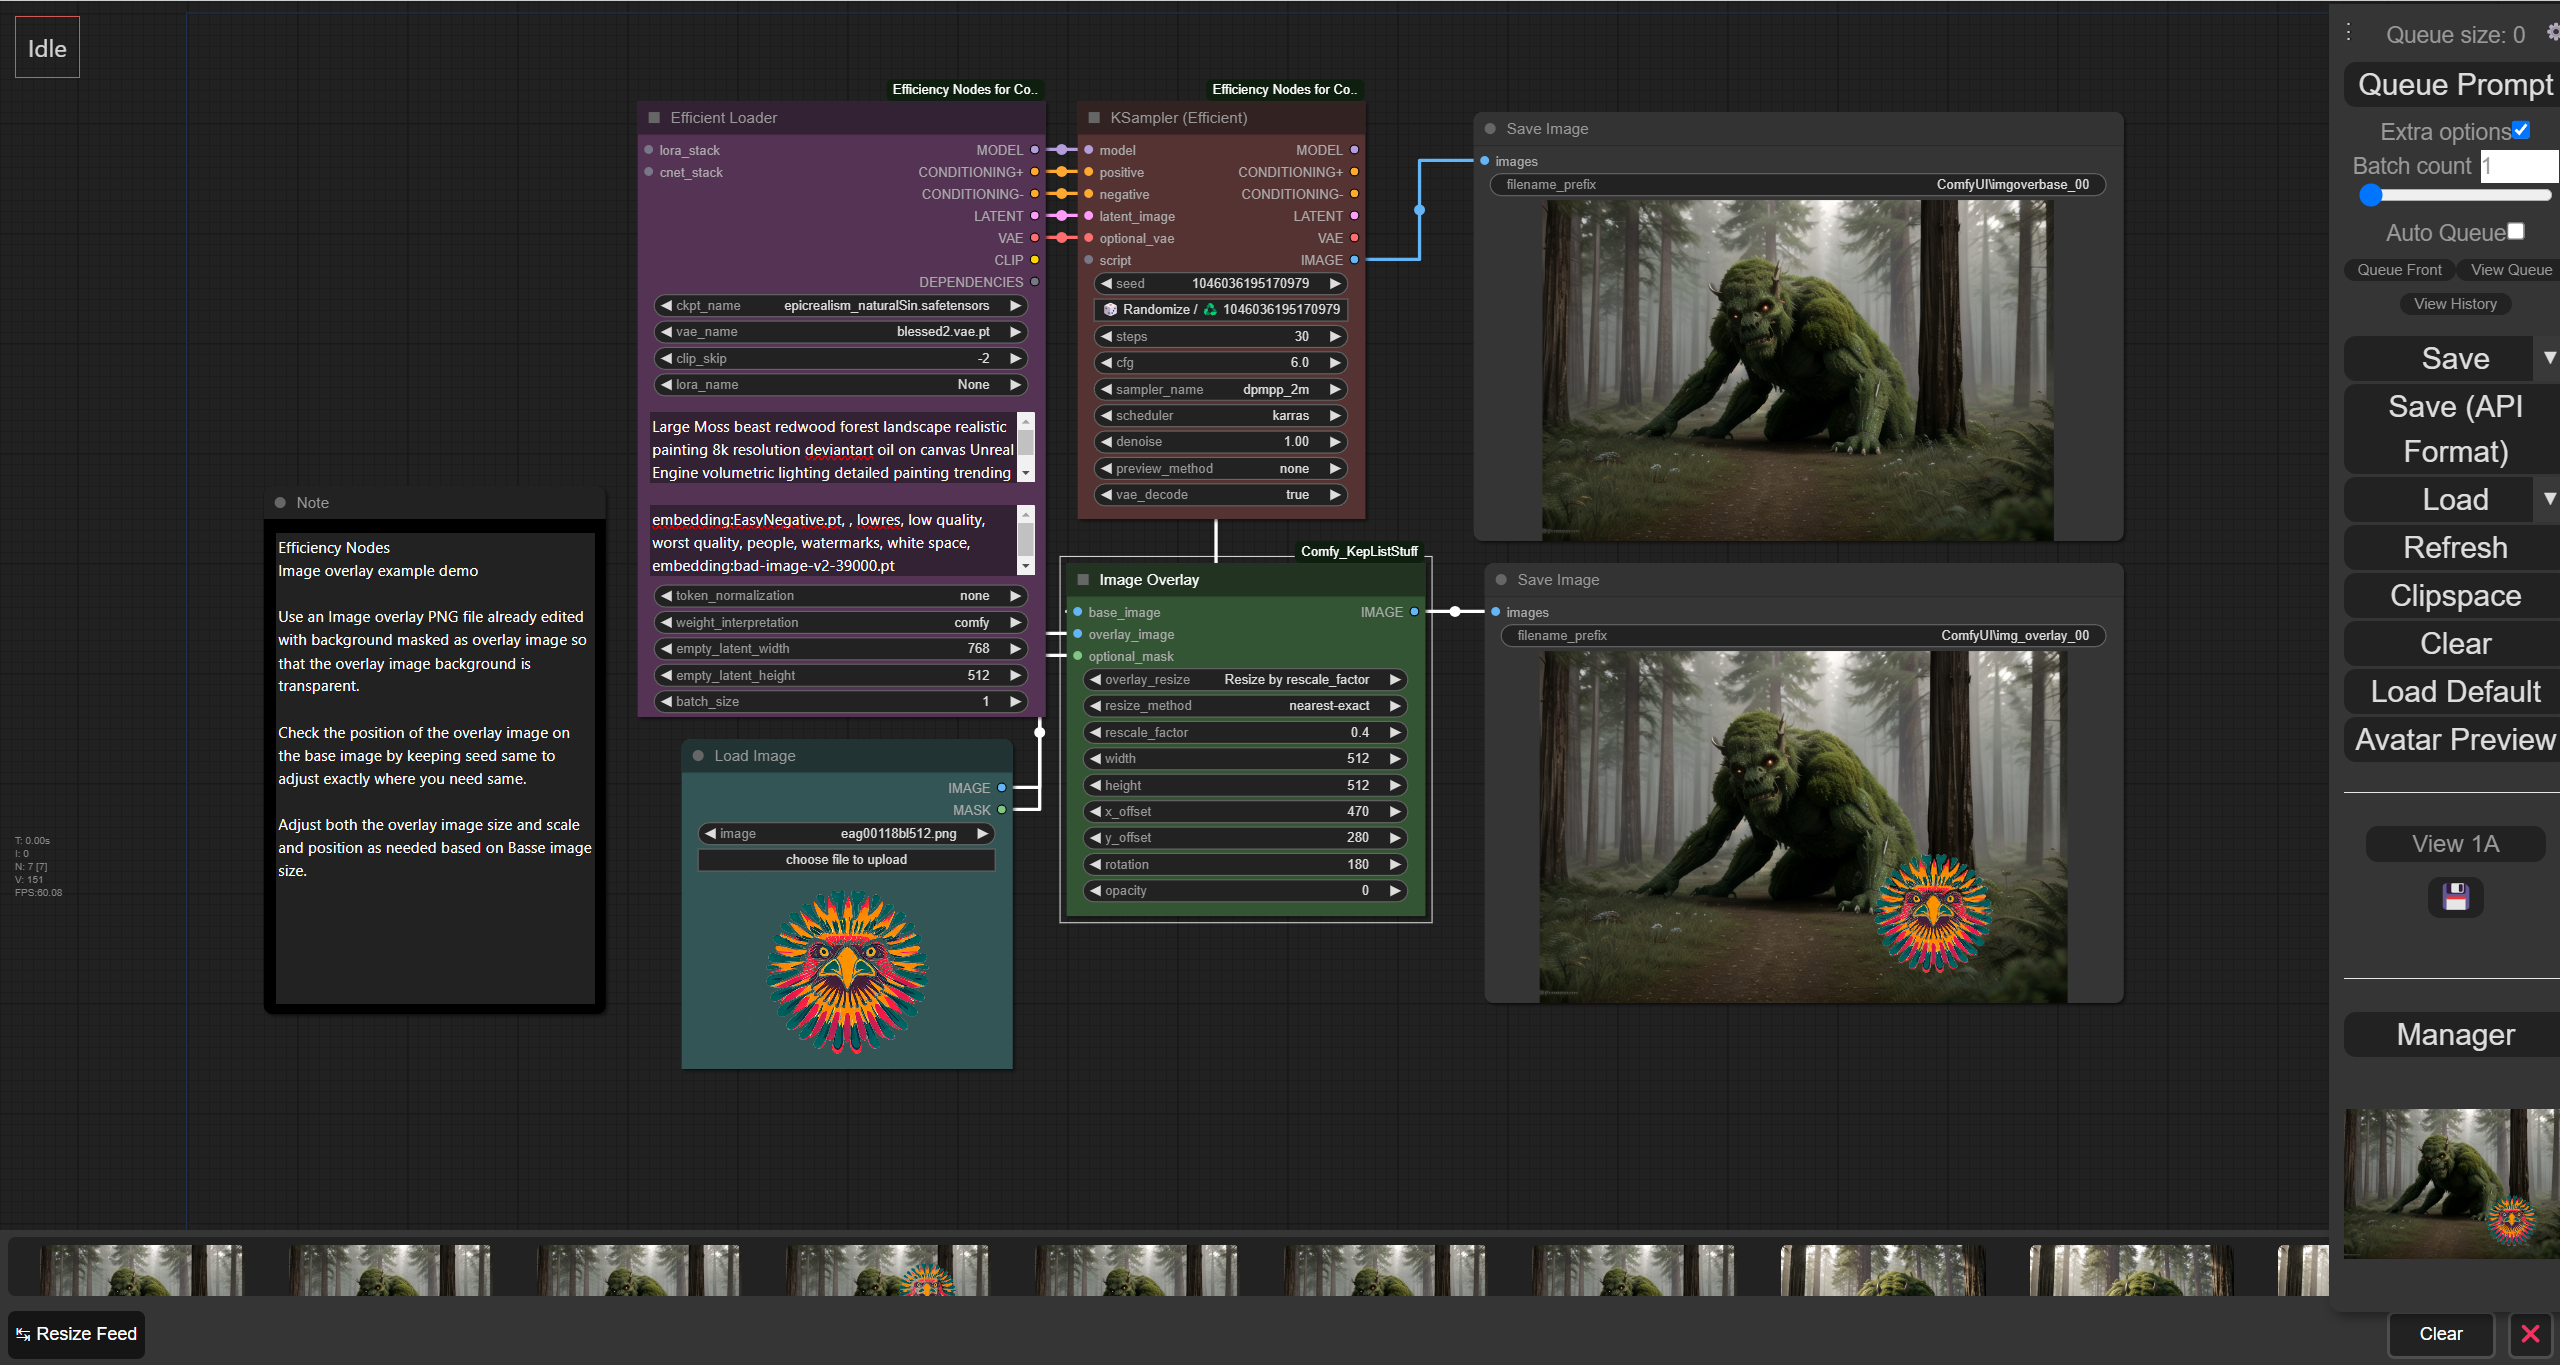Image resolution: width=2560 pixels, height=1365 pixels.
Task: Click the red X beside Clear
Action: pos(2530,1334)
